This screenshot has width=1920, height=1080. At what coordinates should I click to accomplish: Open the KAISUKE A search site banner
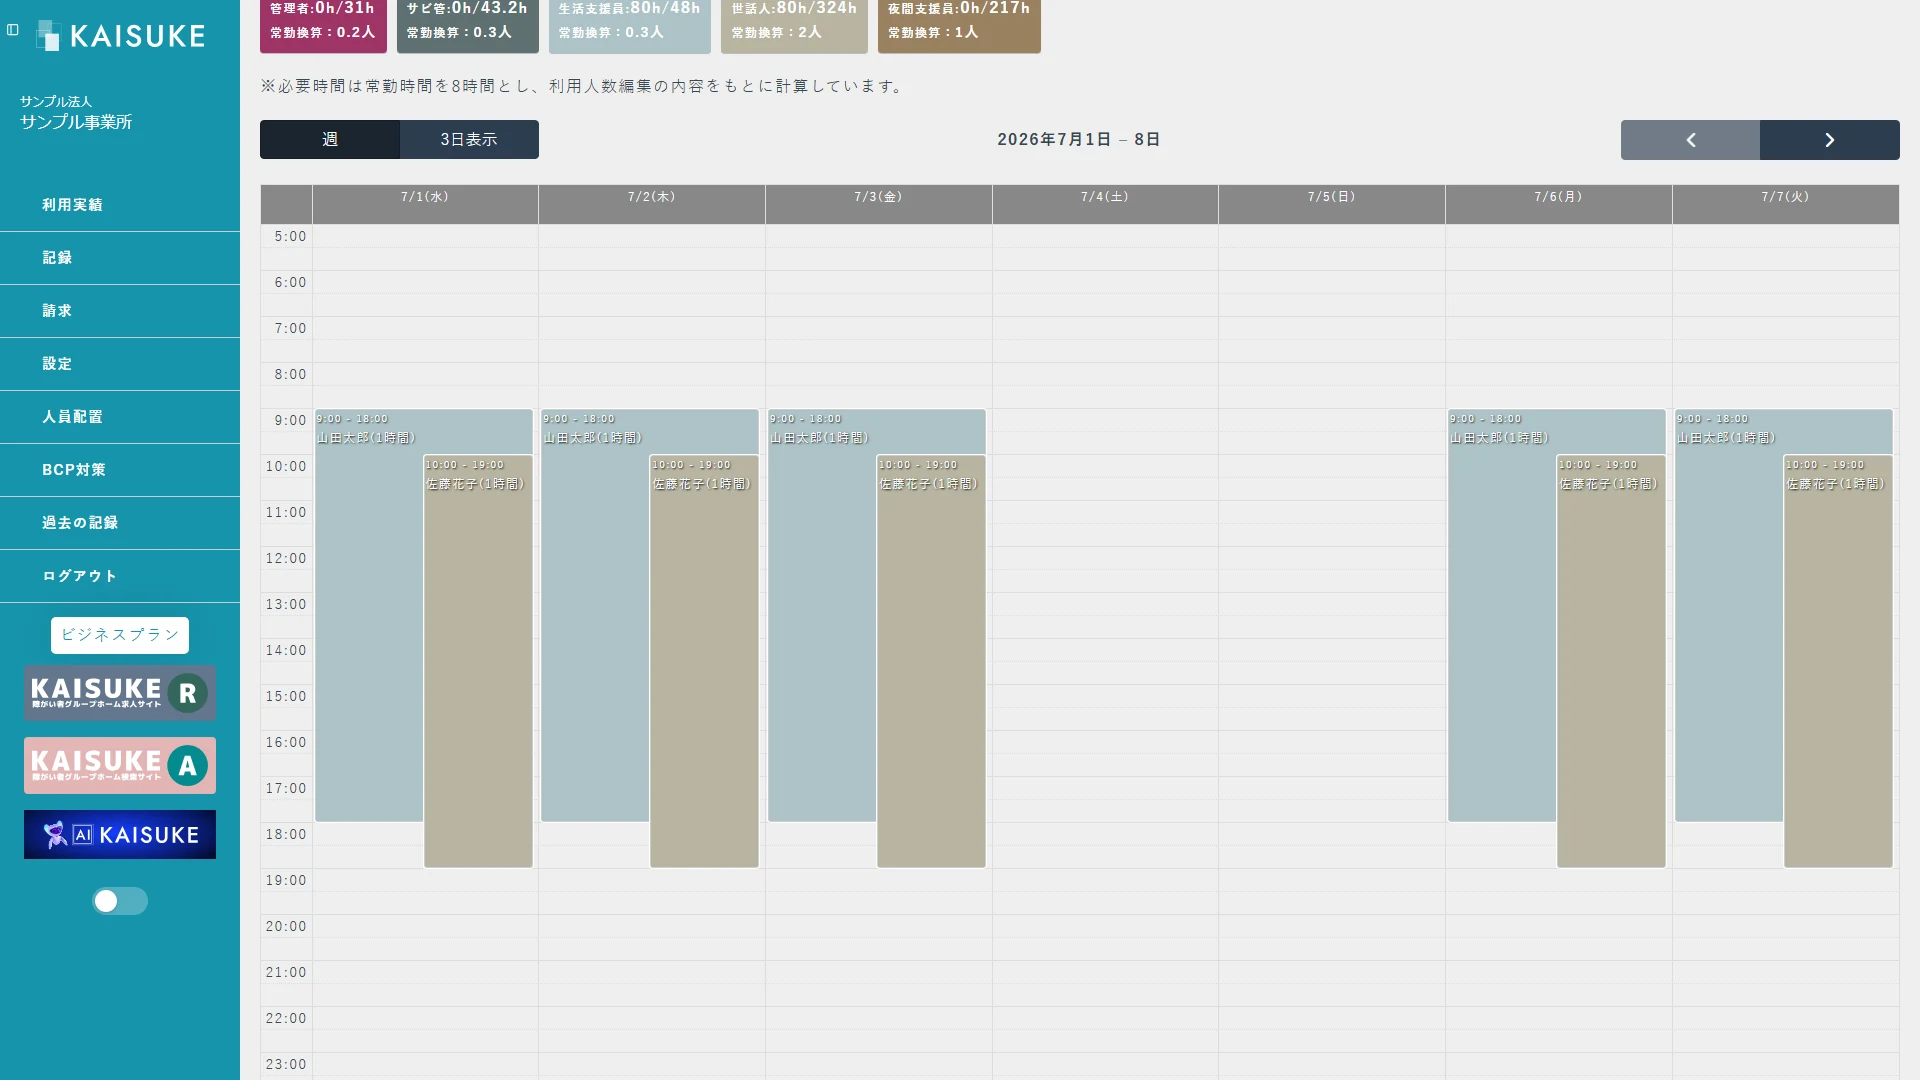[120, 766]
